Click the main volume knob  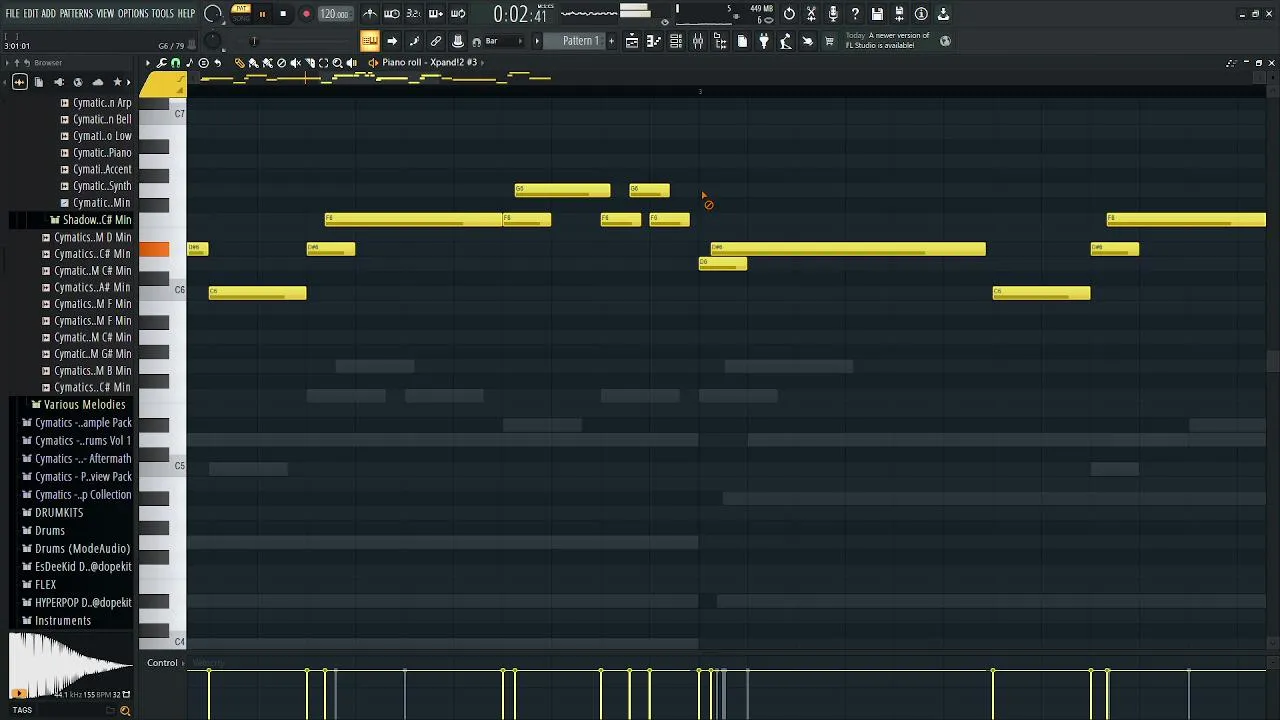pos(213,14)
